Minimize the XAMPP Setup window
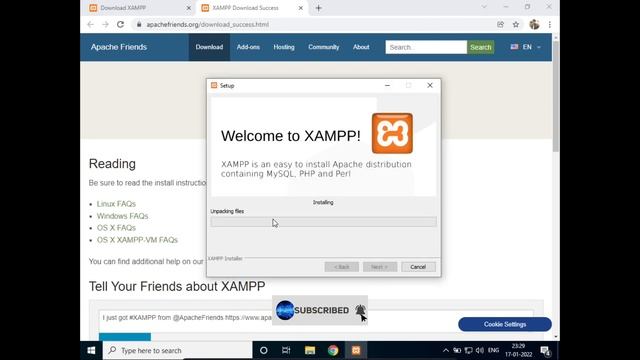 coord(387,85)
